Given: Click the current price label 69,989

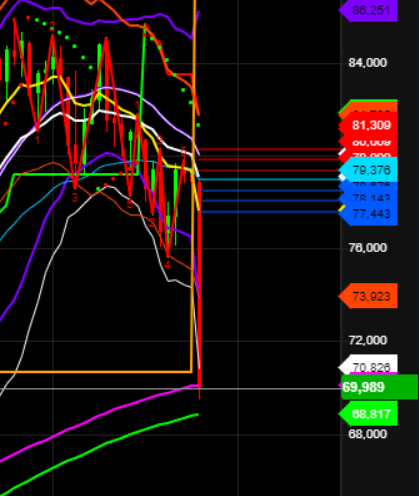Looking at the screenshot, I should click(379, 387).
